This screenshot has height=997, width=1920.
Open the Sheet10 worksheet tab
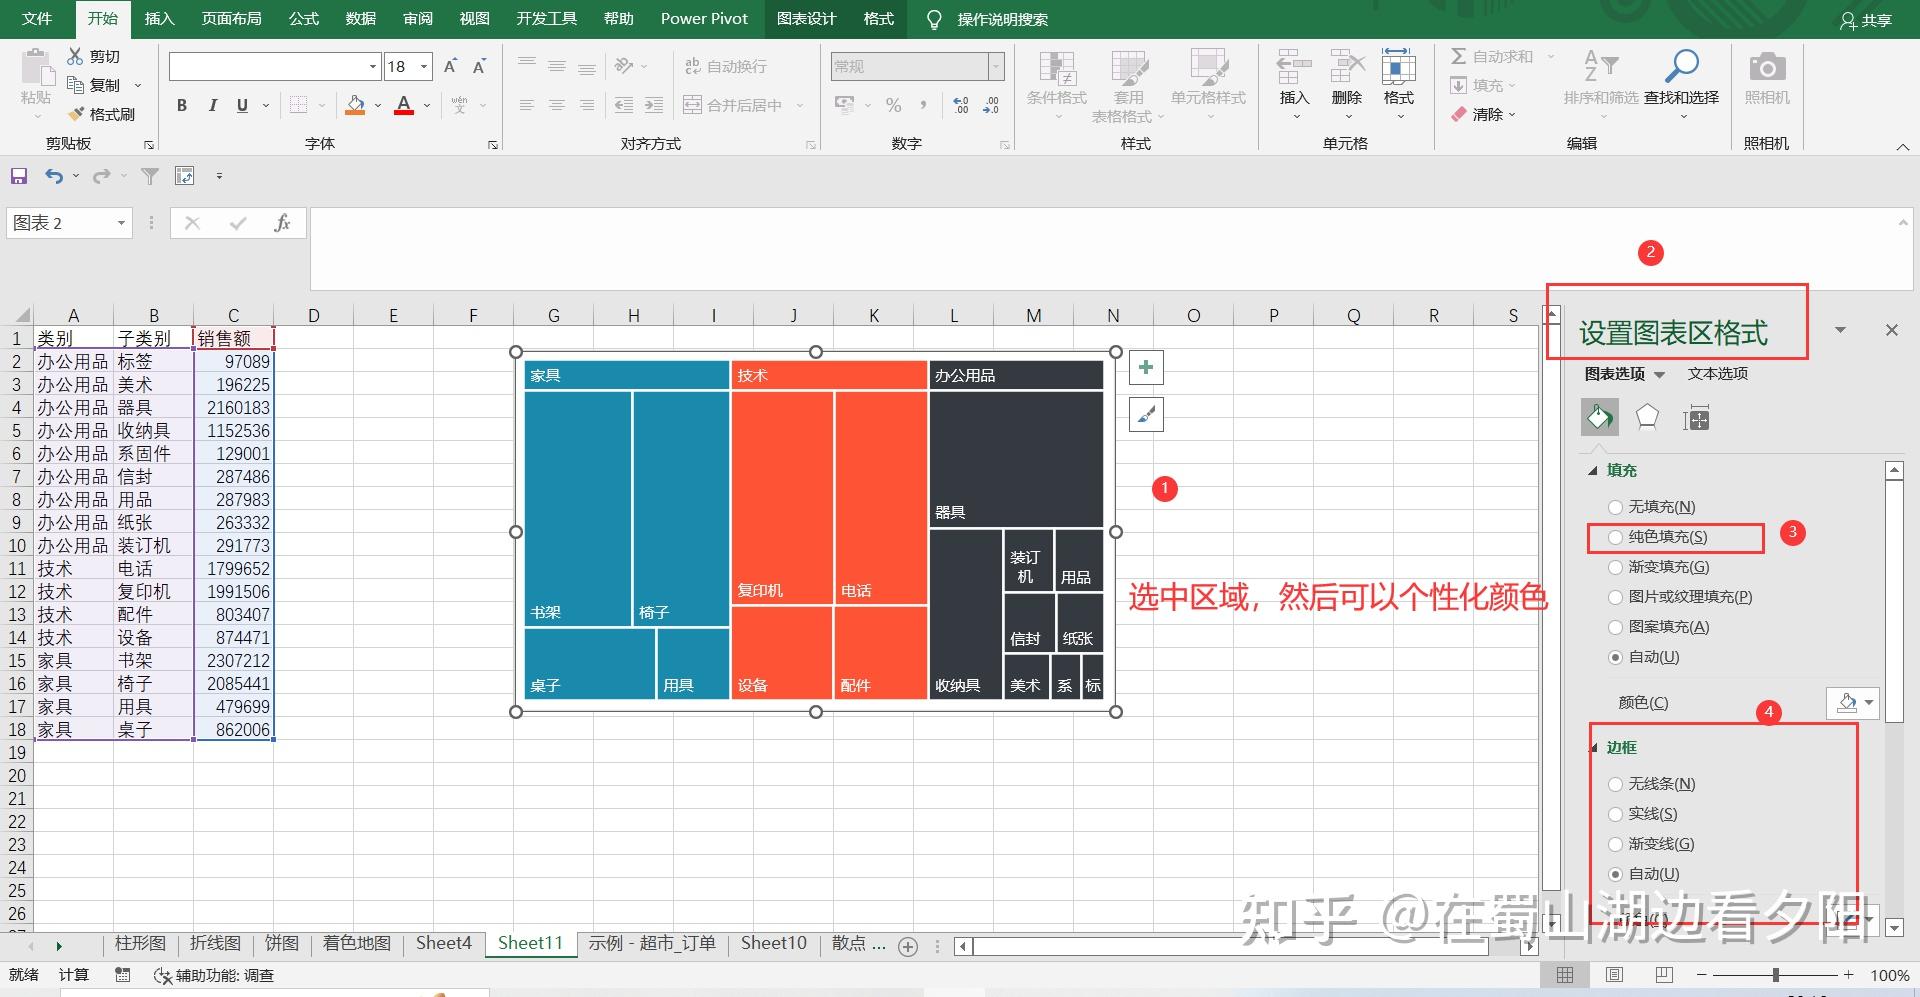coord(772,942)
